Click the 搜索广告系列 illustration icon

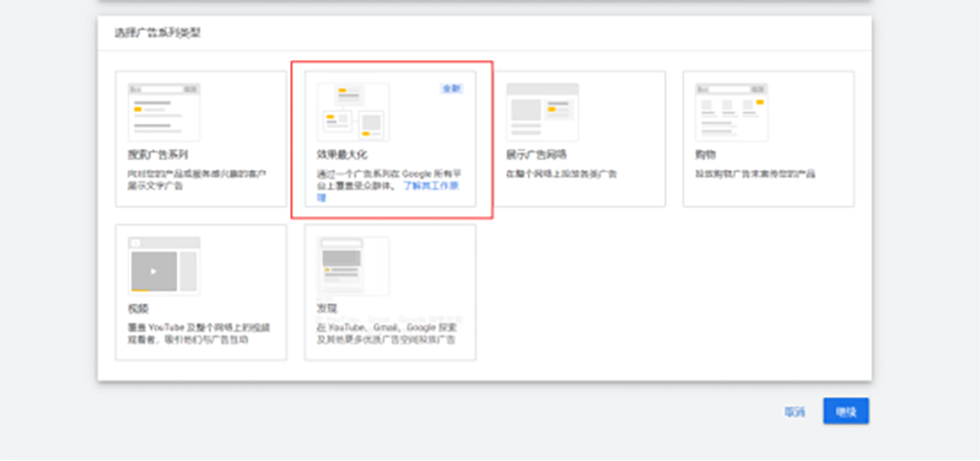coord(163,111)
